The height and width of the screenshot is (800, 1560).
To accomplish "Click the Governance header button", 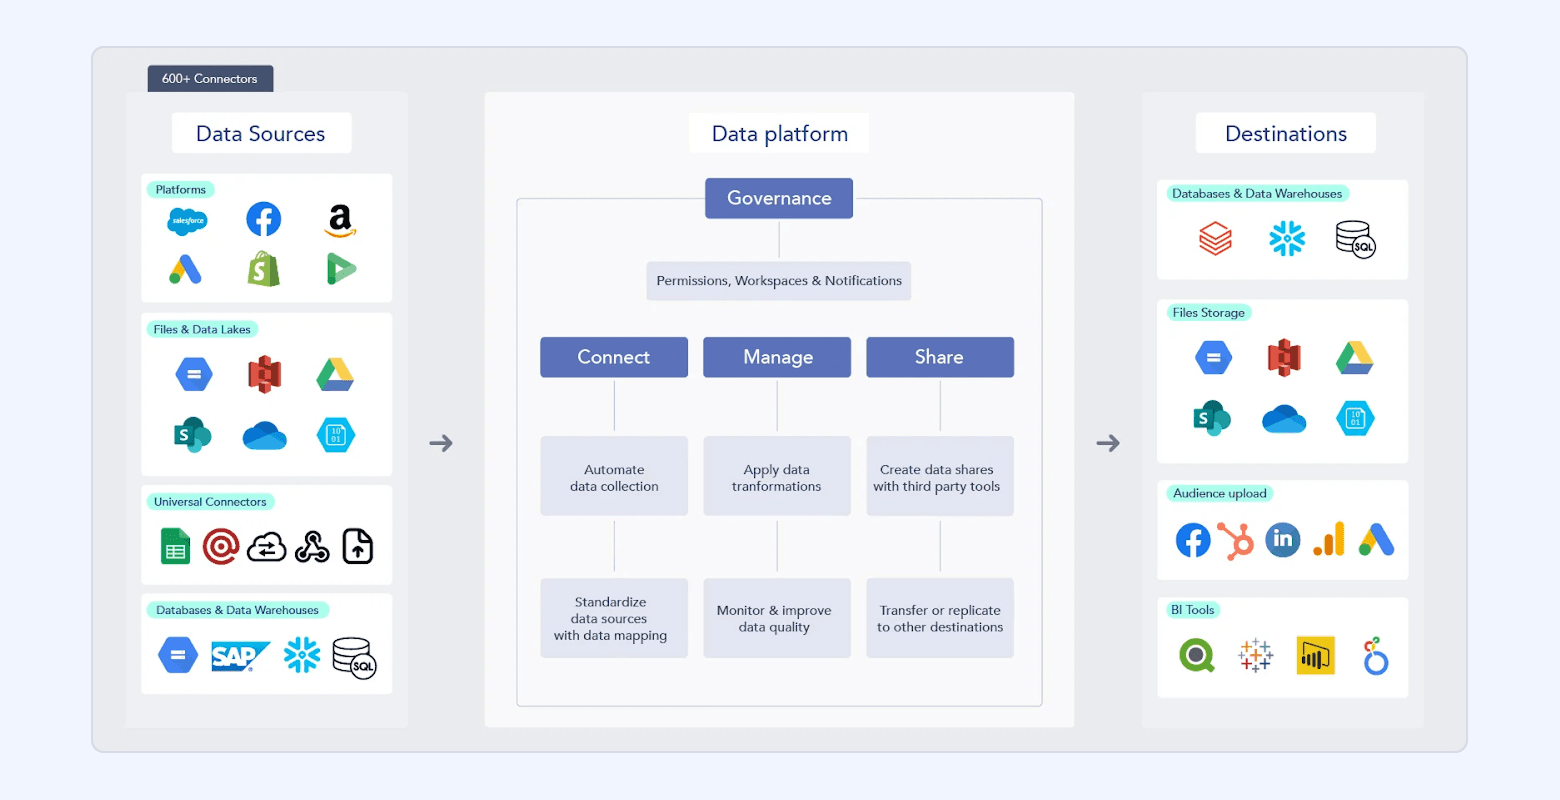I will pos(778,197).
